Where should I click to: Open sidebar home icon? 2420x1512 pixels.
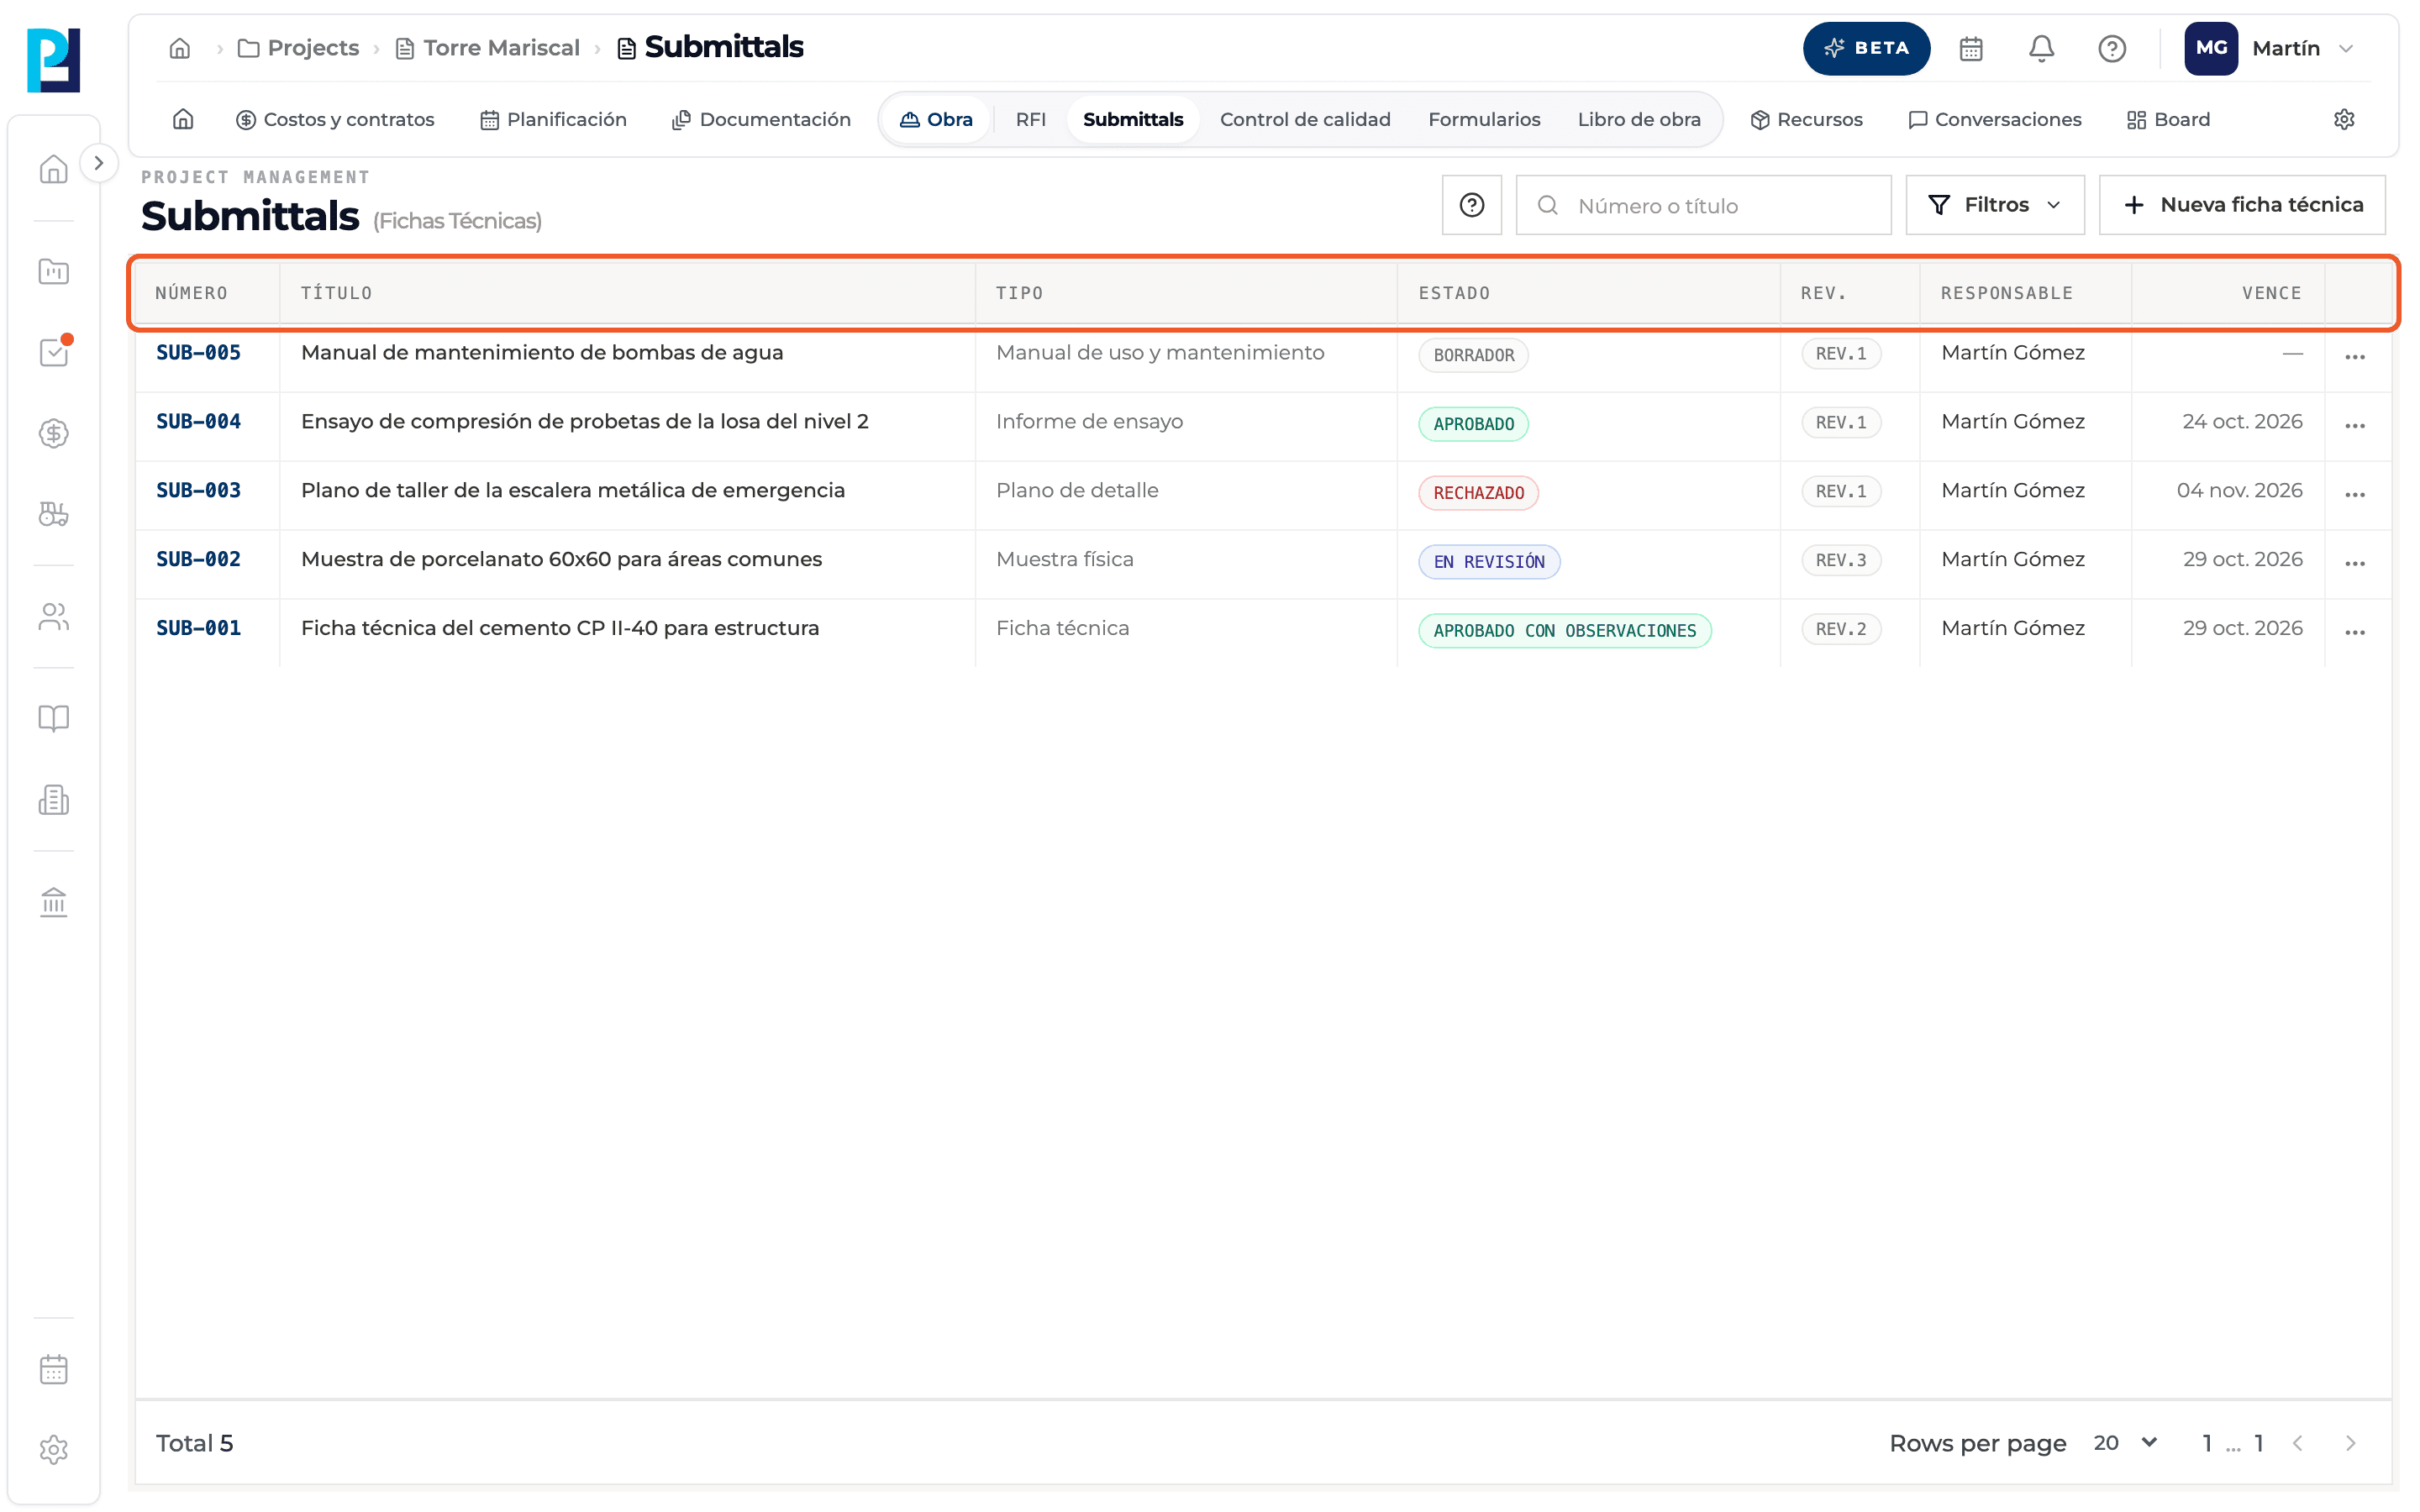point(54,168)
